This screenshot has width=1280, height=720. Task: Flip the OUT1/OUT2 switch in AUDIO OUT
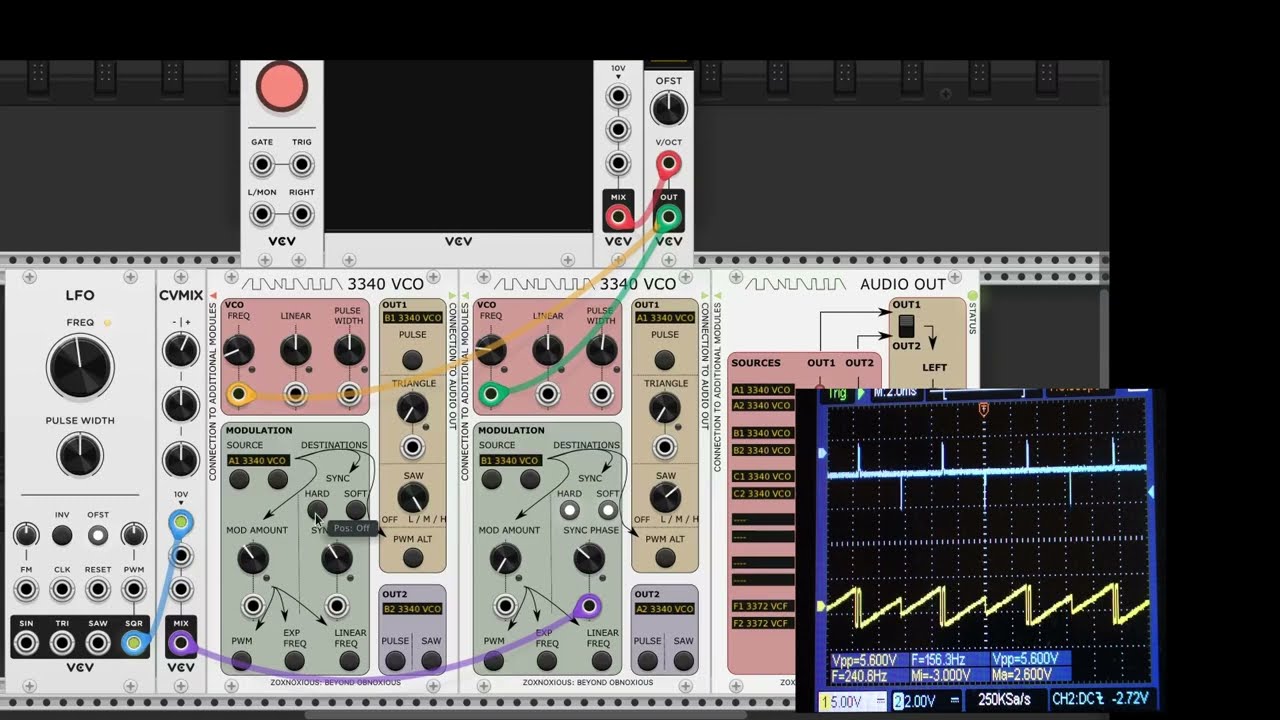(906, 326)
